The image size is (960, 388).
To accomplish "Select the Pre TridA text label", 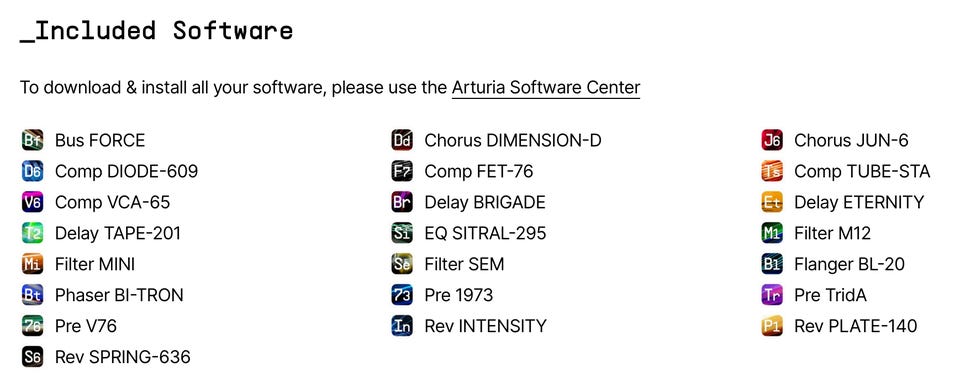I will [830, 295].
